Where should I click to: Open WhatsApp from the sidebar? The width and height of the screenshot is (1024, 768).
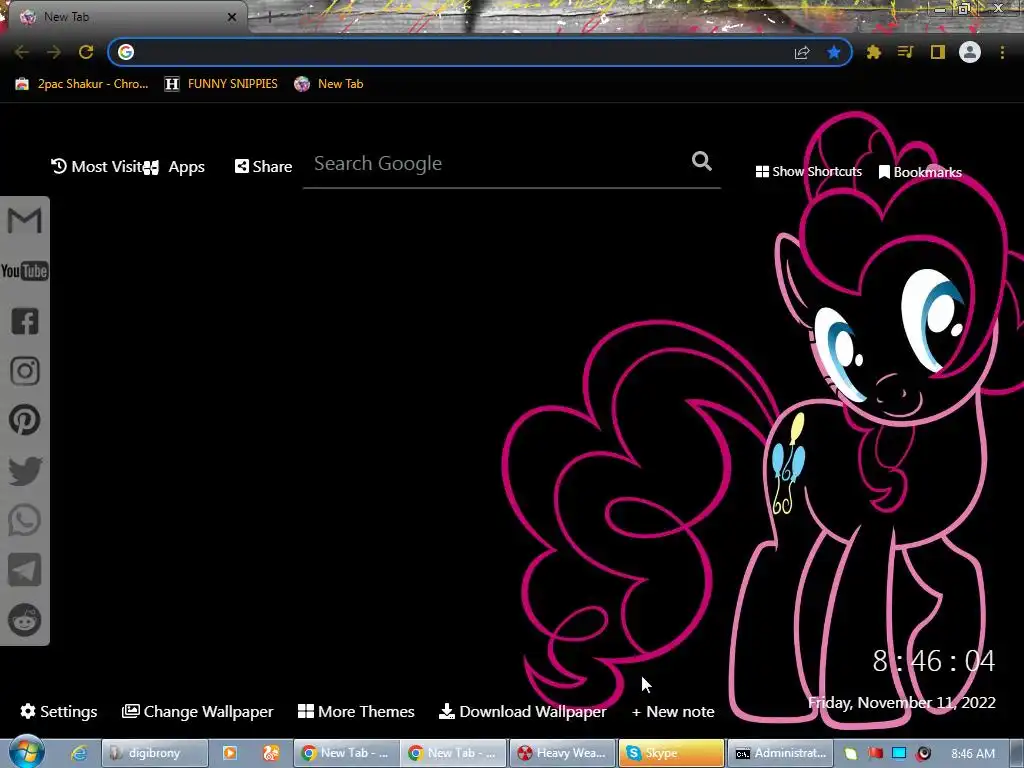point(25,520)
